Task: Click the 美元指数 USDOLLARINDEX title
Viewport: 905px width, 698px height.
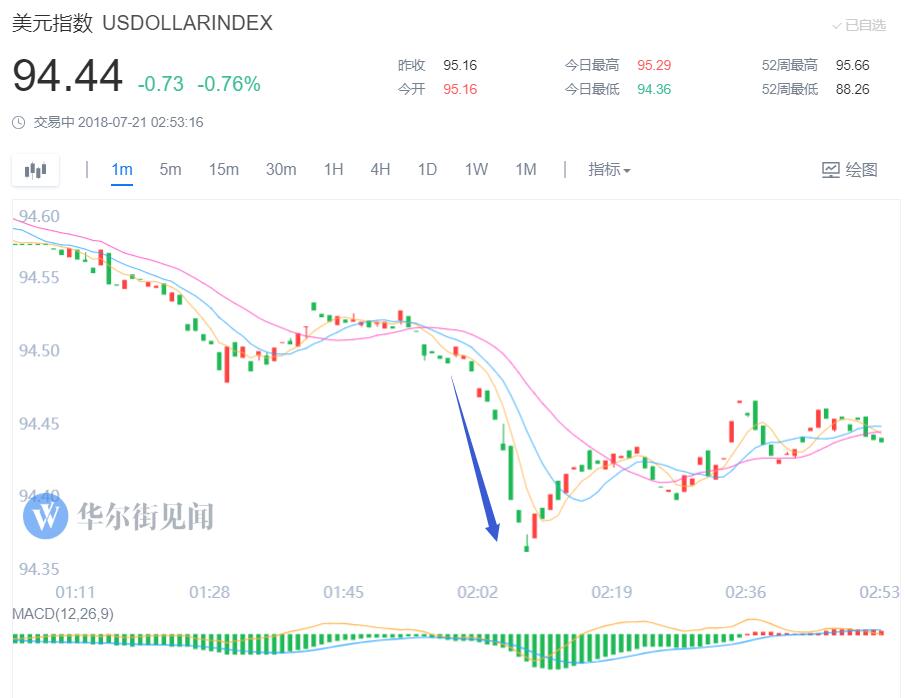Action: (142, 23)
